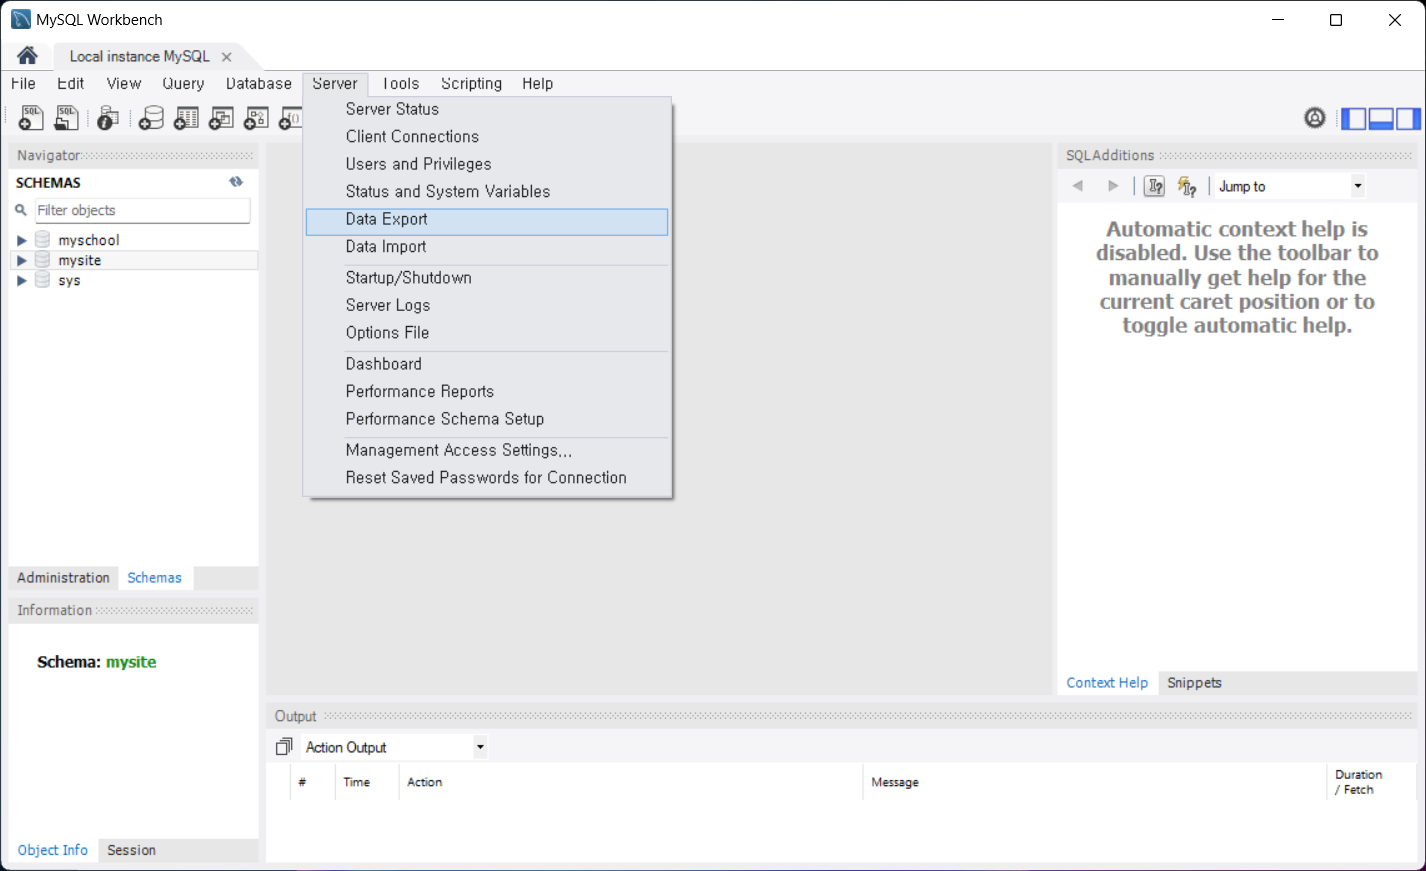Switch to the Local instance MySQL tab
The height and width of the screenshot is (871, 1426).
[140, 57]
